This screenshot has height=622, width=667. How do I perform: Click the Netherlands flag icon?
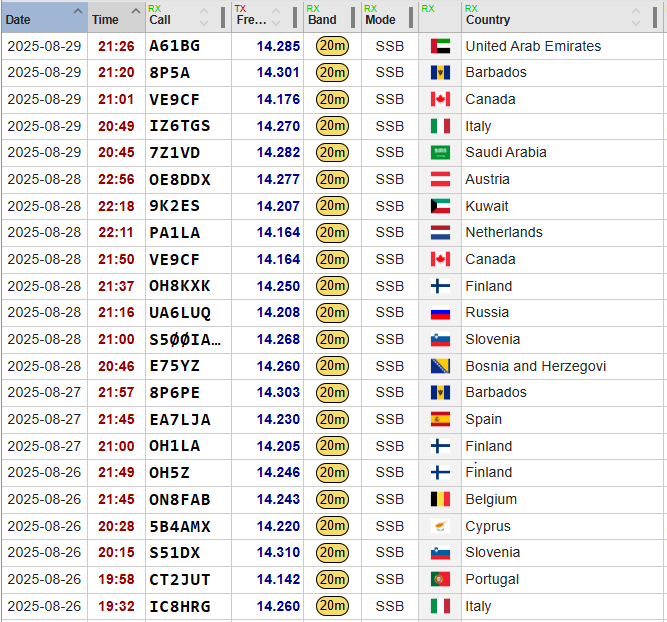pyautogui.click(x=440, y=233)
